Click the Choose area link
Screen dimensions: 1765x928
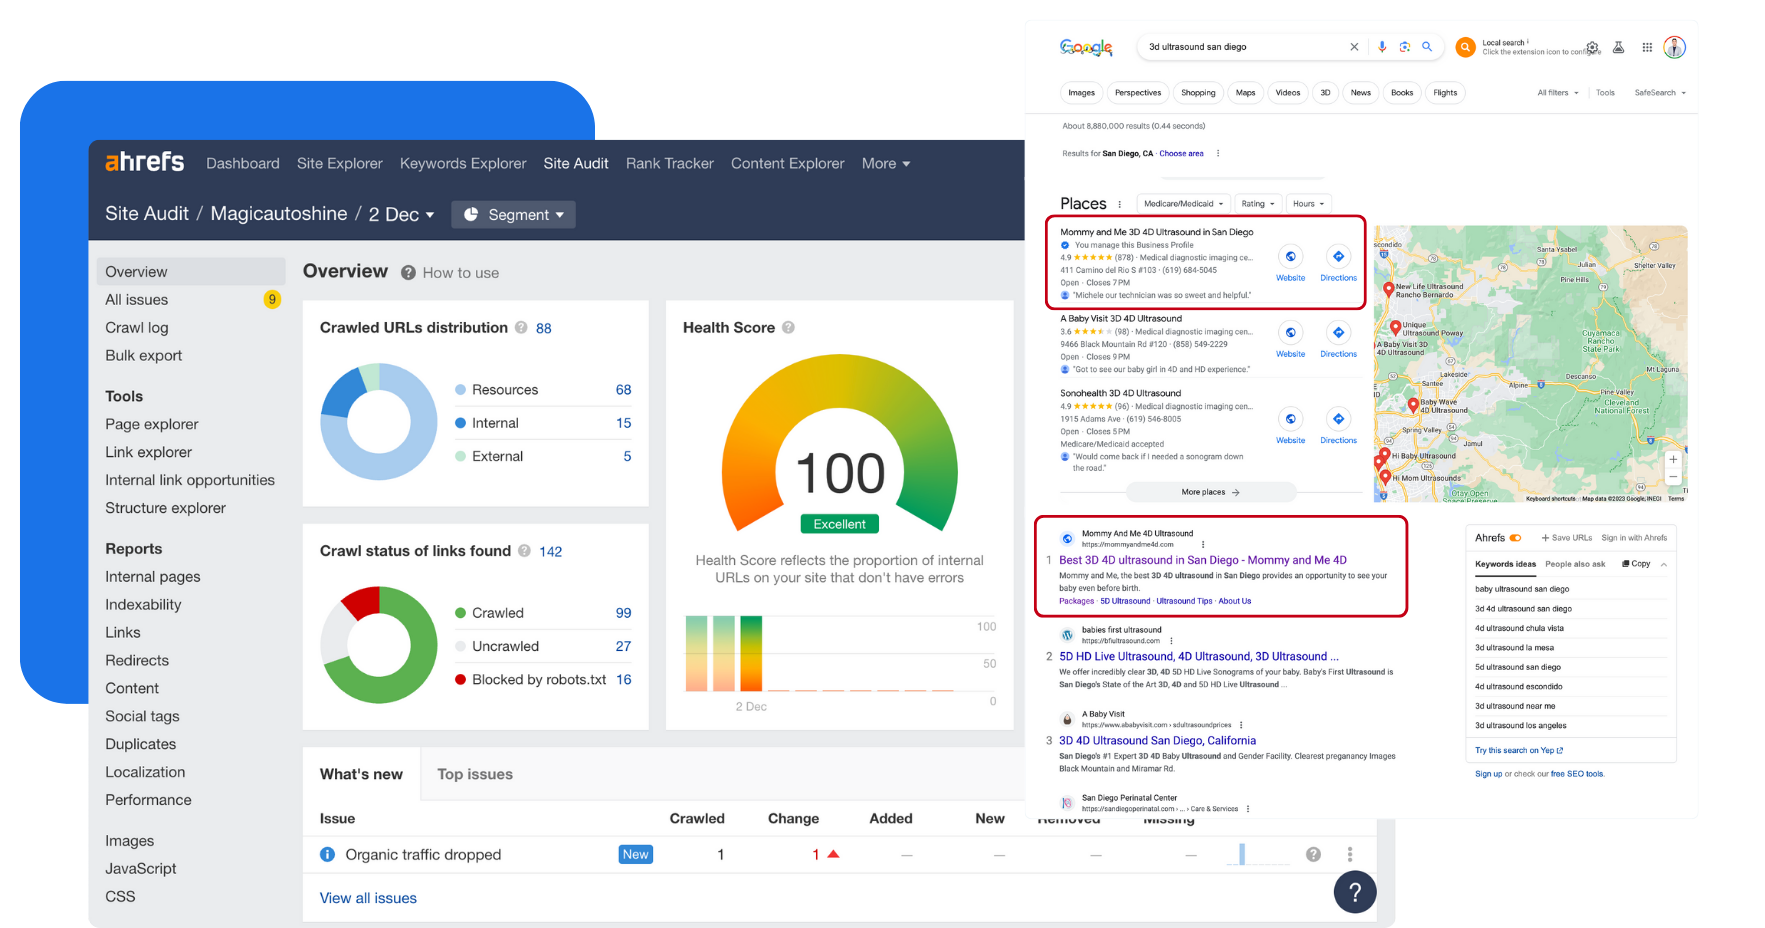click(x=1181, y=154)
